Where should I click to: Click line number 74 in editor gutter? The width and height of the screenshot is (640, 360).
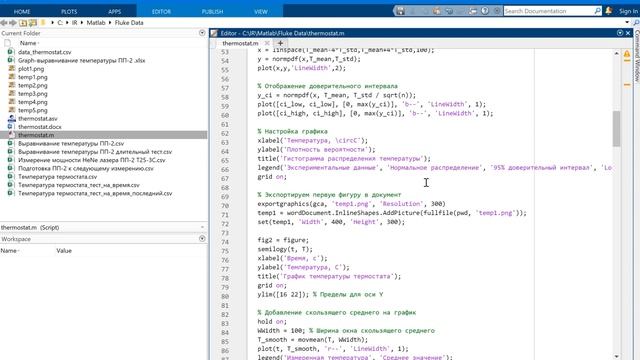tap(225, 242)
